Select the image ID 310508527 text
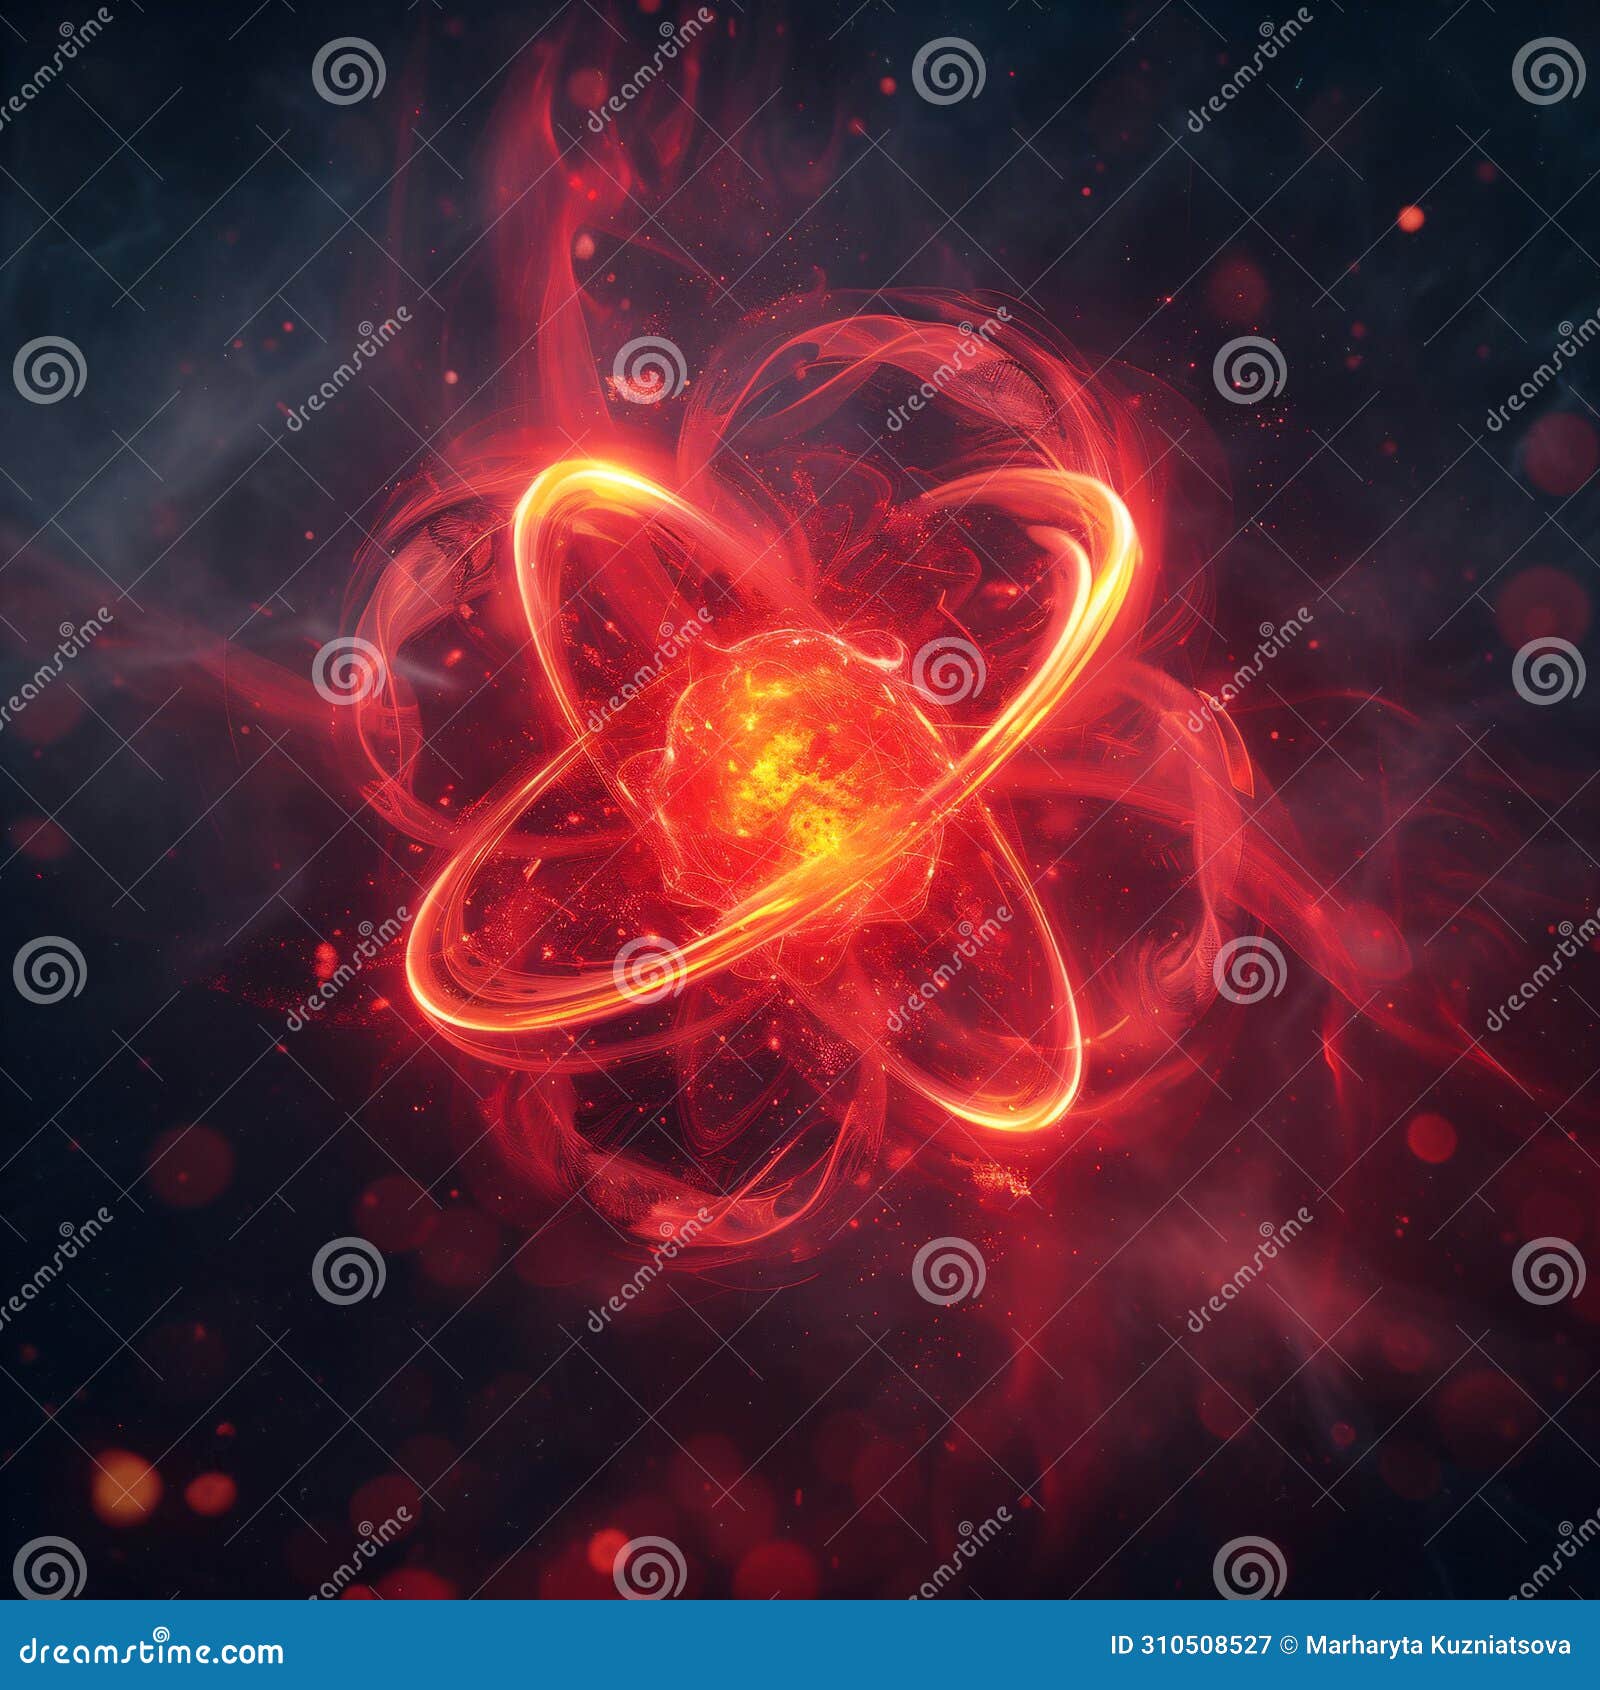The height and width of the screenshot is (1690, 1600). coord(1190,1644)
